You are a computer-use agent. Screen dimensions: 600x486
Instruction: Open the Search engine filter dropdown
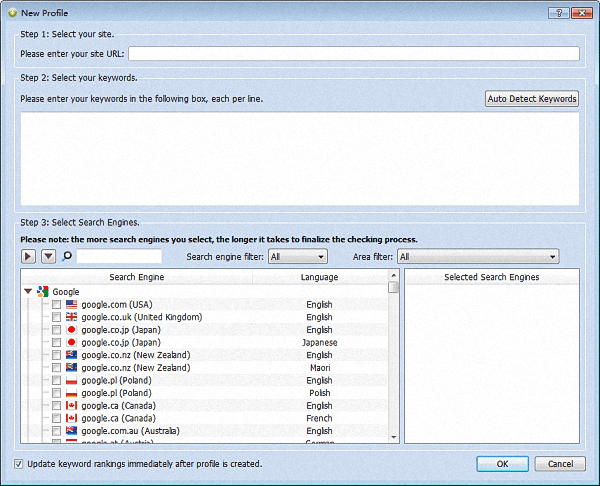point(297,257)
